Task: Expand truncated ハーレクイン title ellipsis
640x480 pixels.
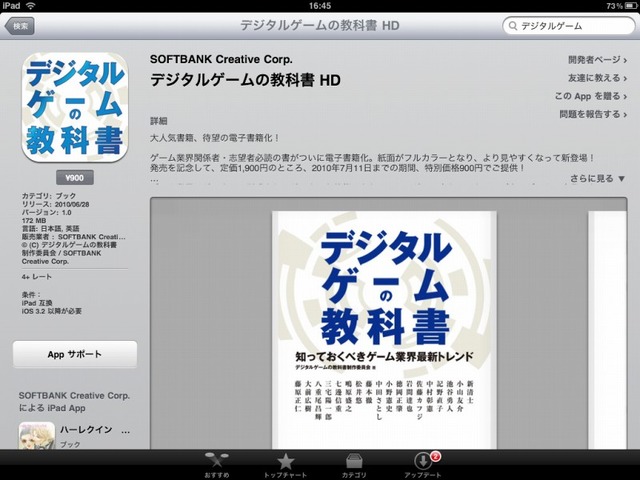Action: click(x=125, y=431)
